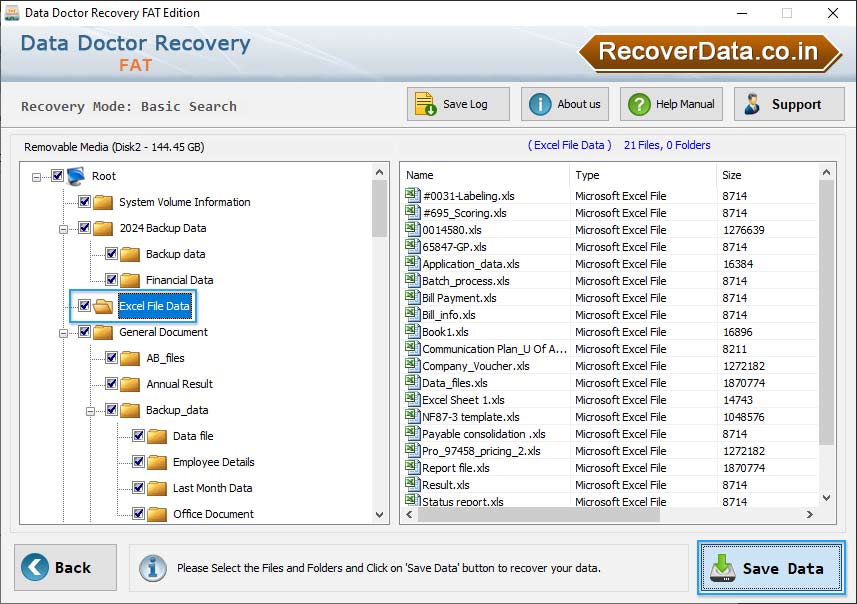This screenshot has height=604, width=857.
Task: Toggle the Backup_data folder checkbox
Action: point(111,409)
